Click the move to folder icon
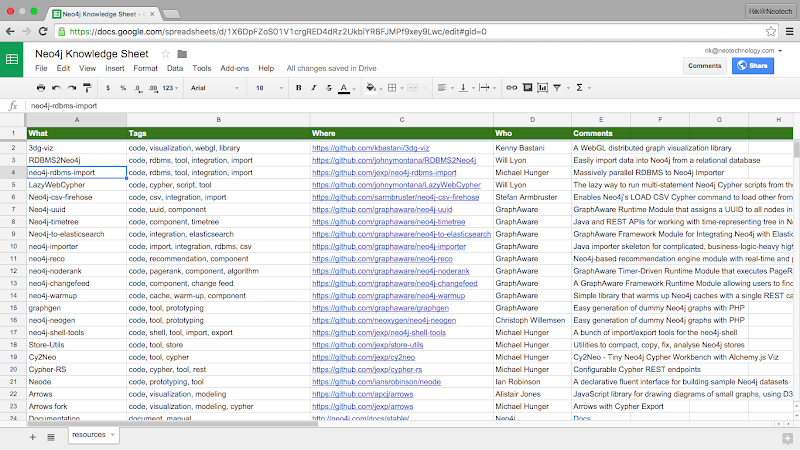The height and width of the screenshot is (450, 800). pyautogui.click(x=182, y=54)
